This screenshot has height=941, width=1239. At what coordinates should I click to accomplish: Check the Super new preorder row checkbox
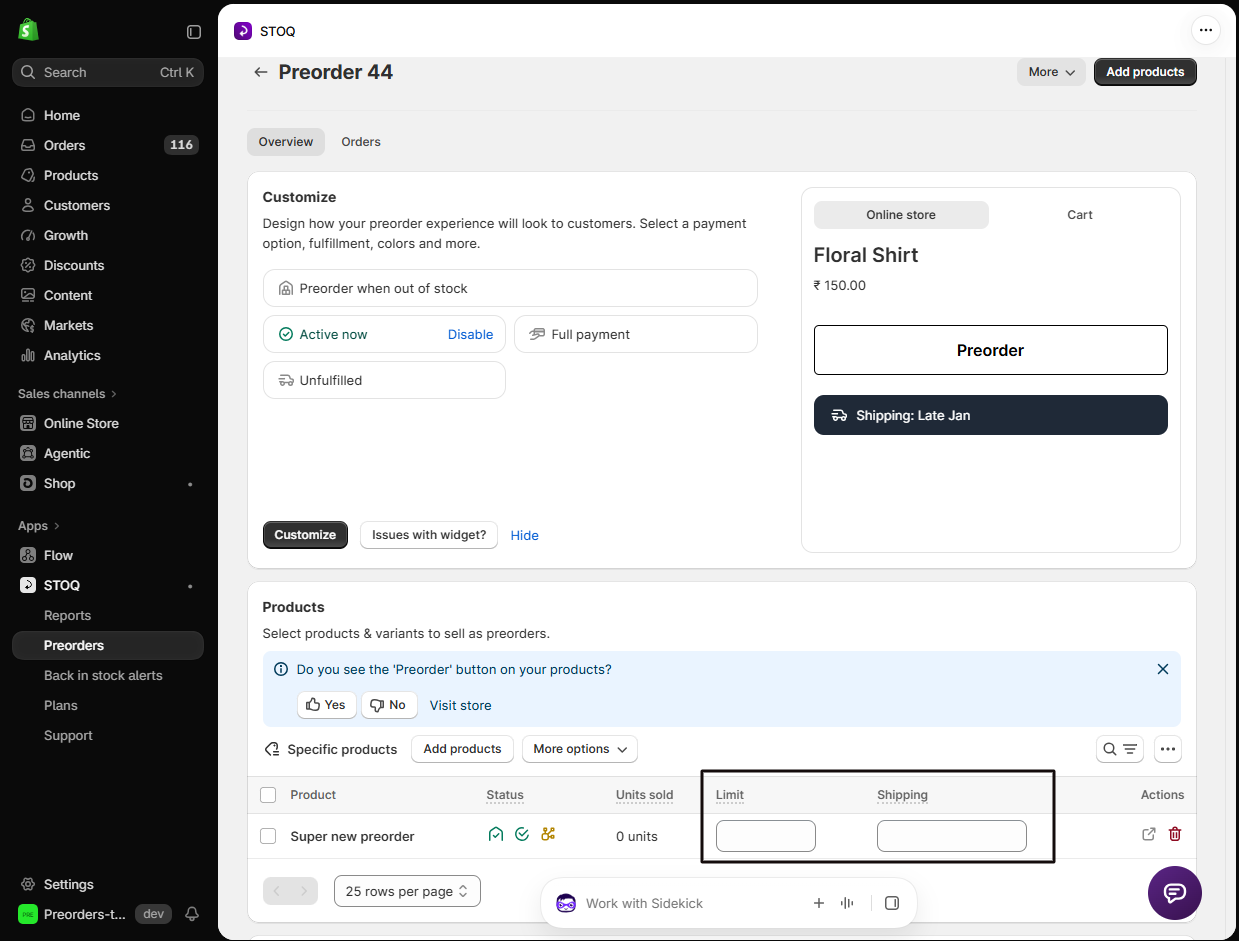click(x=268, y=836)
